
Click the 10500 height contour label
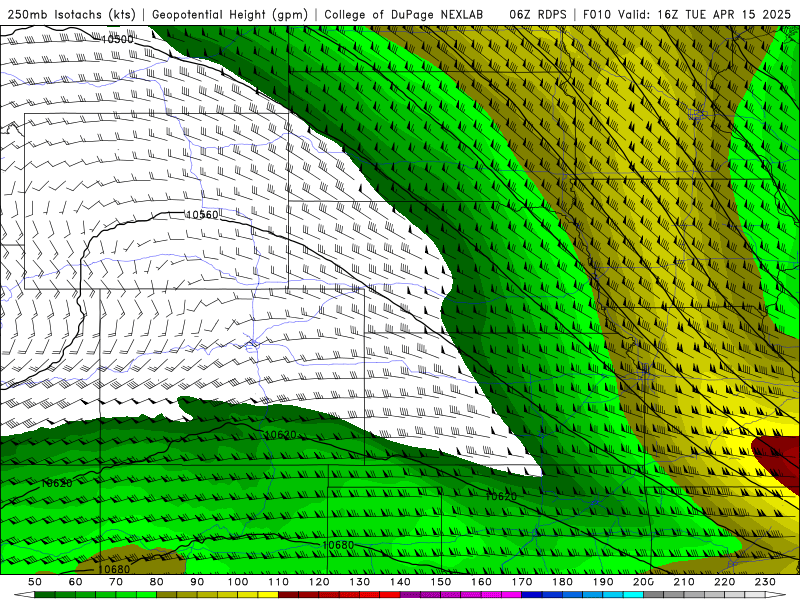pos(117,39)
